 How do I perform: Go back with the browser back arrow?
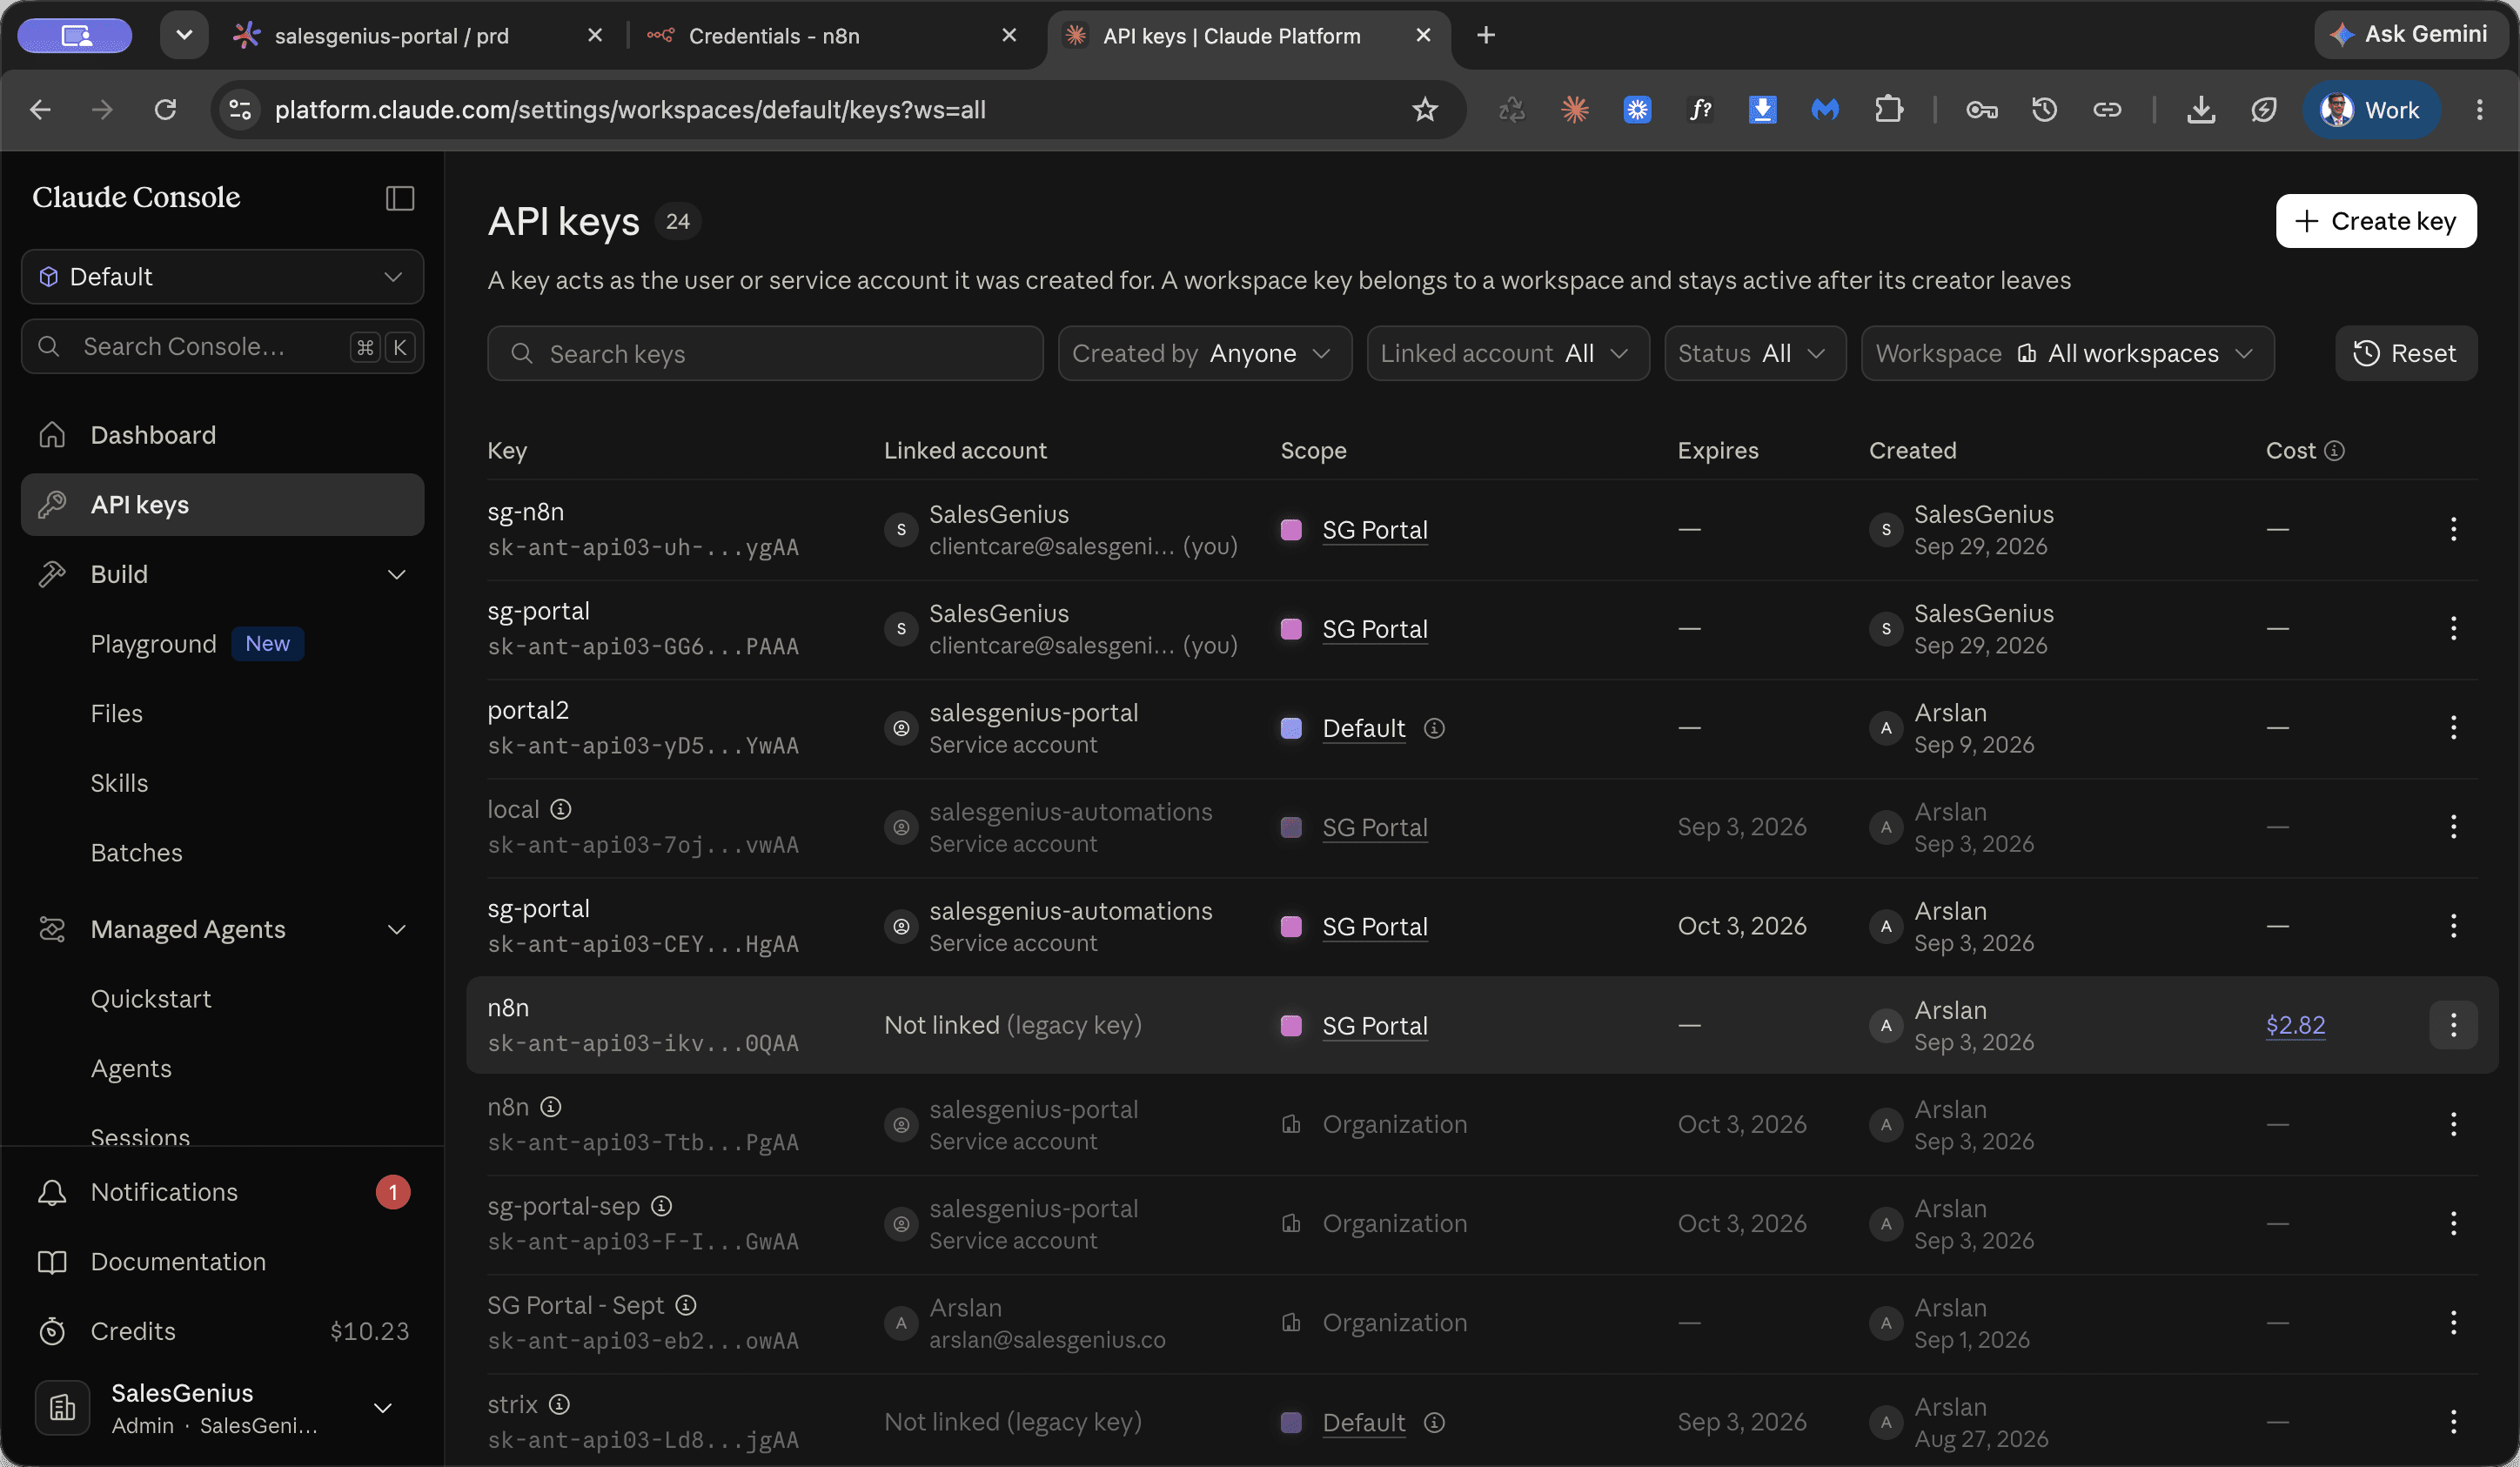tap(40, 109)
